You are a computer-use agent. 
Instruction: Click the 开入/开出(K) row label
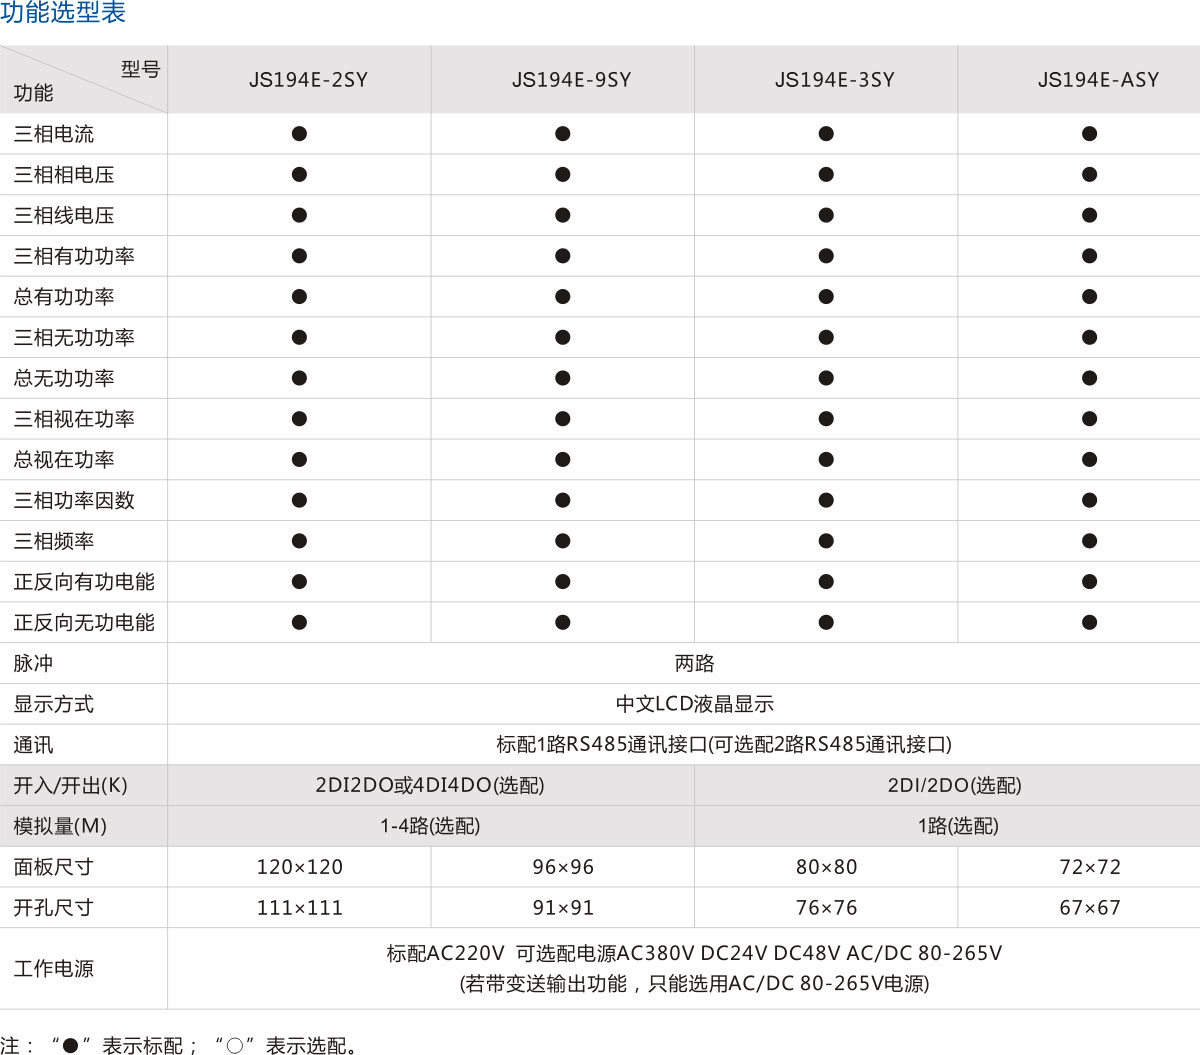pyautogui.click(x=70, y=785)
